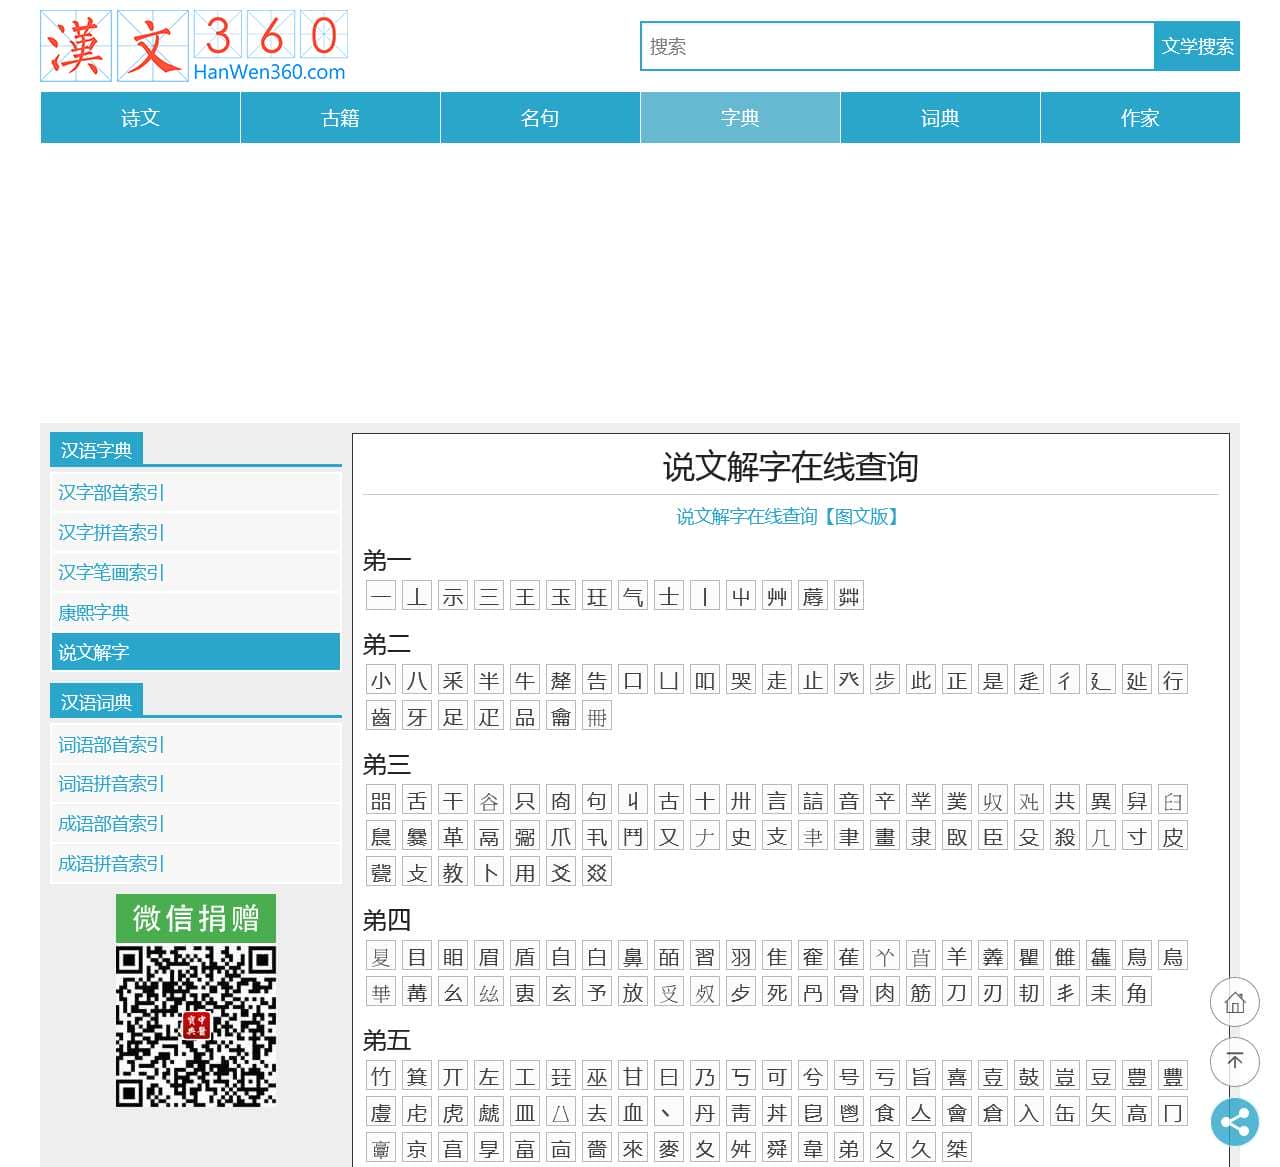This screenshot has width=1280, height=1167.
Task: Click inside the 搜索 search field
Action: (896, 46)
